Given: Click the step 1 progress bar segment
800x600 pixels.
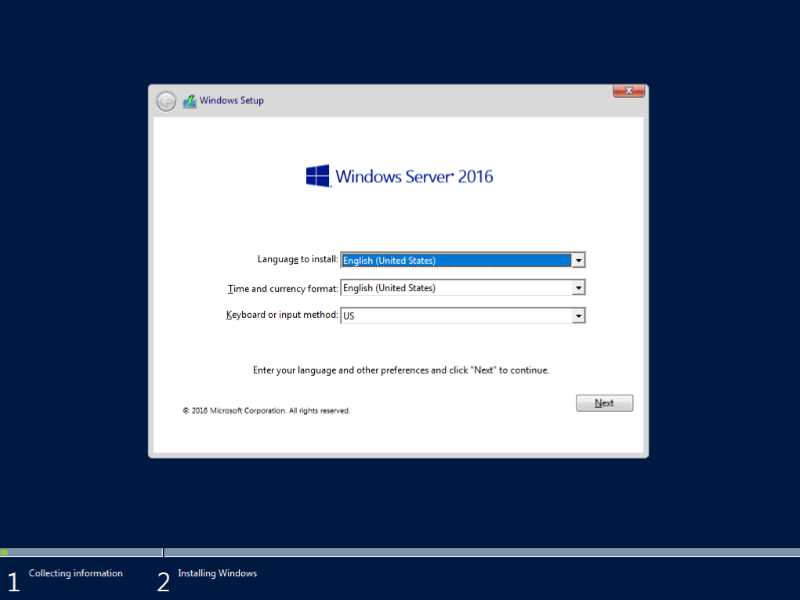Looking at the screenshot, I should [81, 553].
